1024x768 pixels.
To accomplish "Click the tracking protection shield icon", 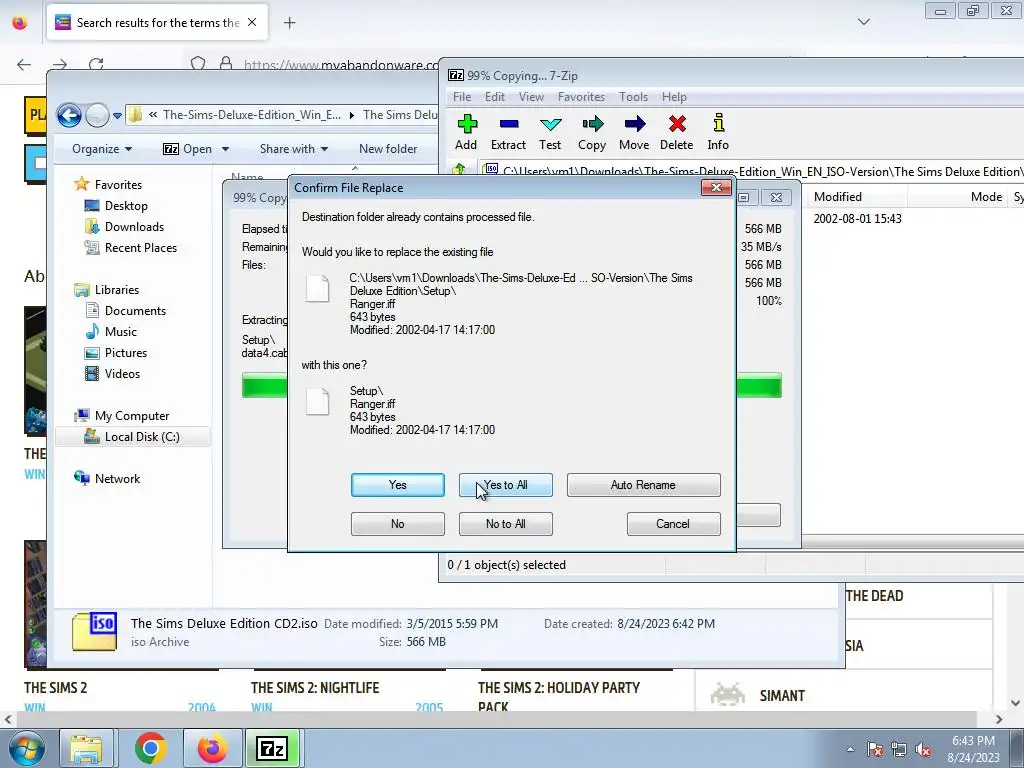I will coord(198,64).
